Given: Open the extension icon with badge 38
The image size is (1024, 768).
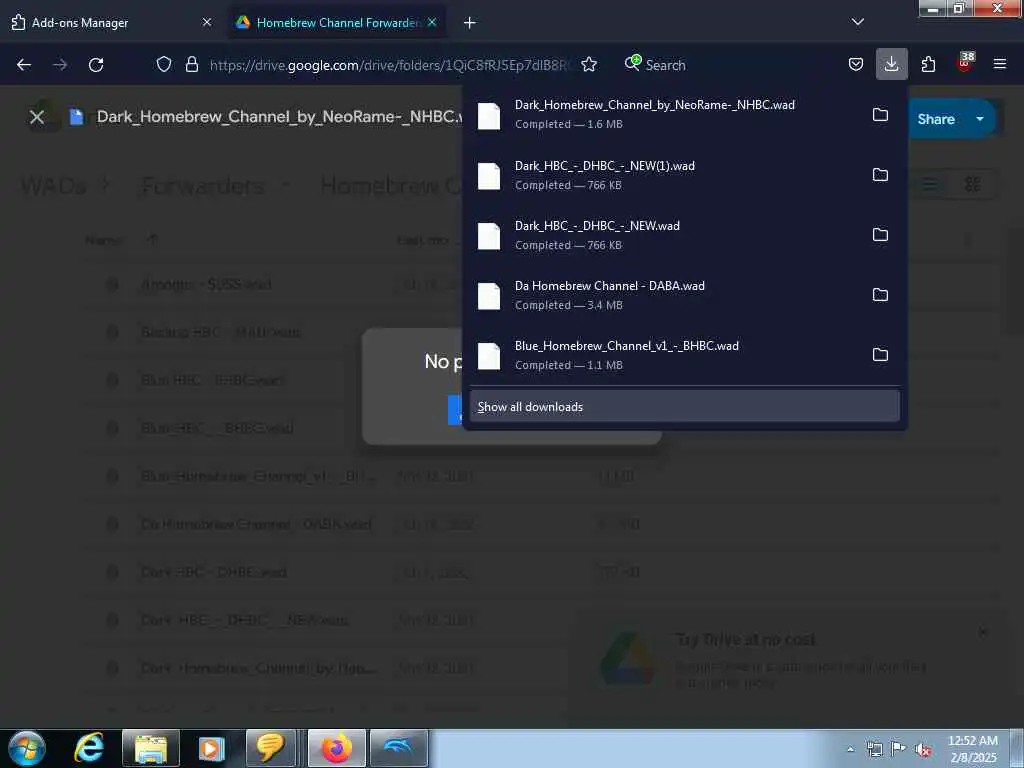Looking at the screenshot, I should point(965,63).
